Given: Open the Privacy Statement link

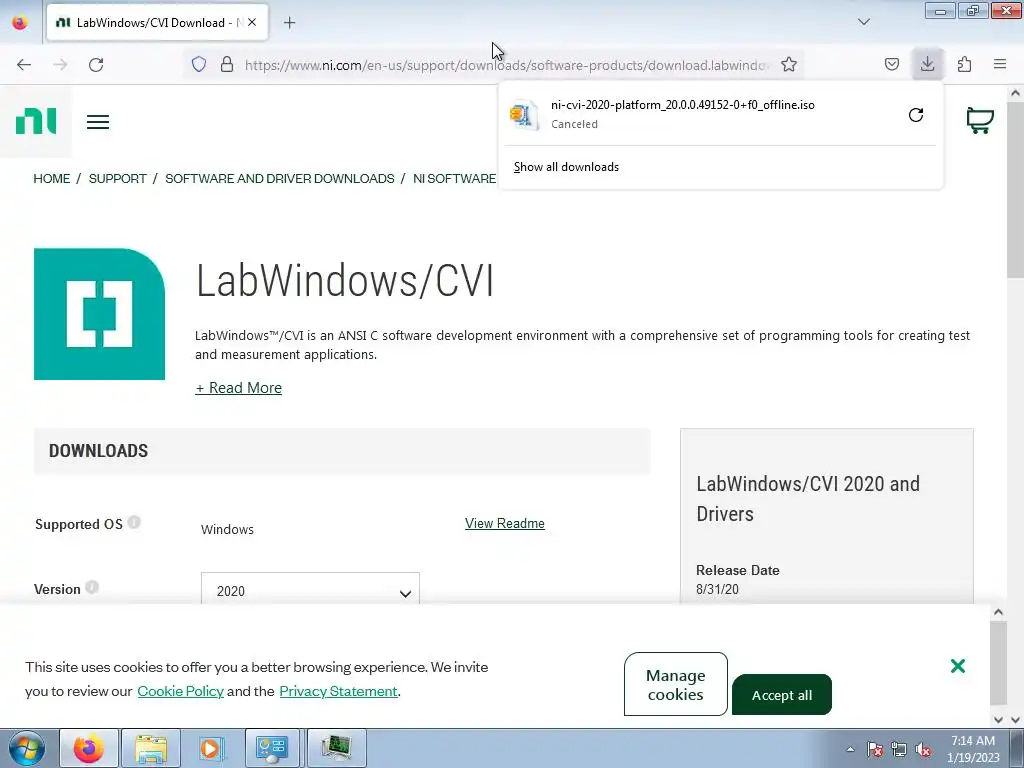Looking at the screenshot, I should 338,691.
